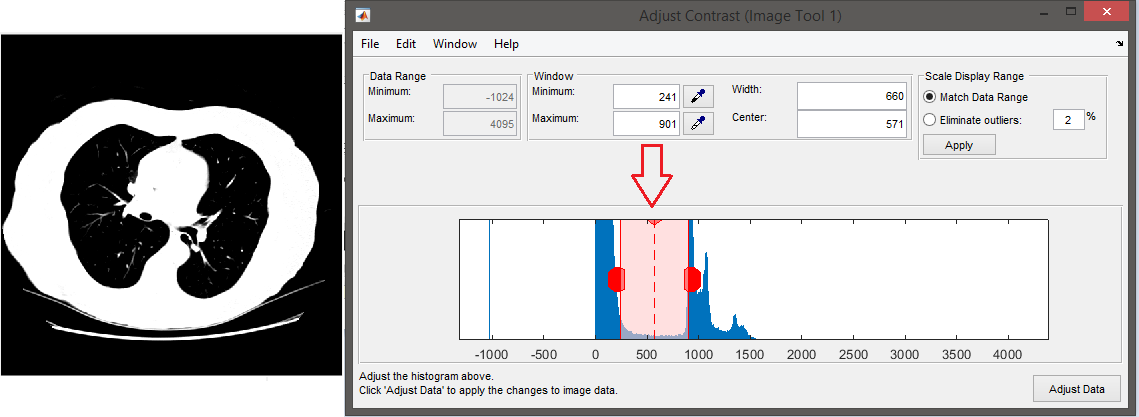Click the center dashed line handle on the histogram
The width and height of the screenshot is (1139, 417).
(654, 221)
